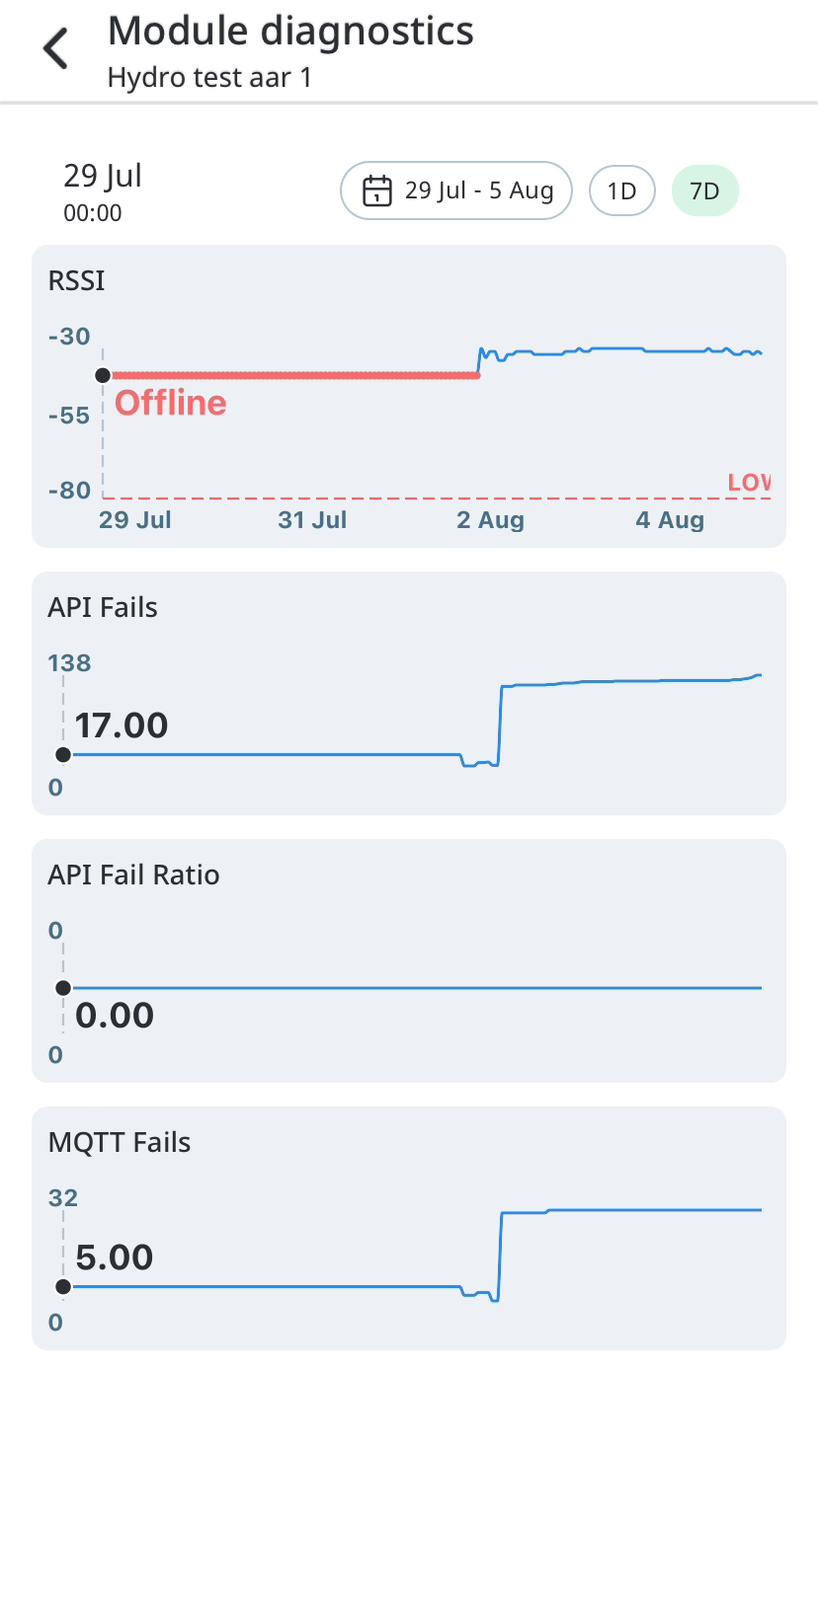Tap the 31 Jul label on RSSI axis

pos(312,520)
